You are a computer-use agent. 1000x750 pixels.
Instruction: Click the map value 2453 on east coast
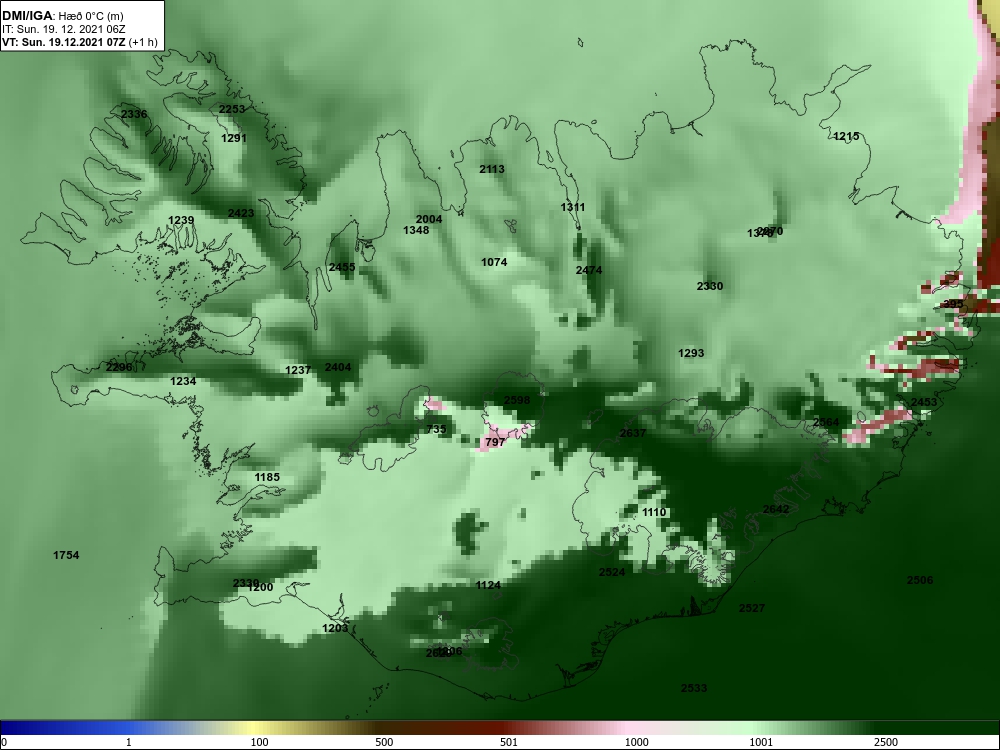(x=924, y=402)
